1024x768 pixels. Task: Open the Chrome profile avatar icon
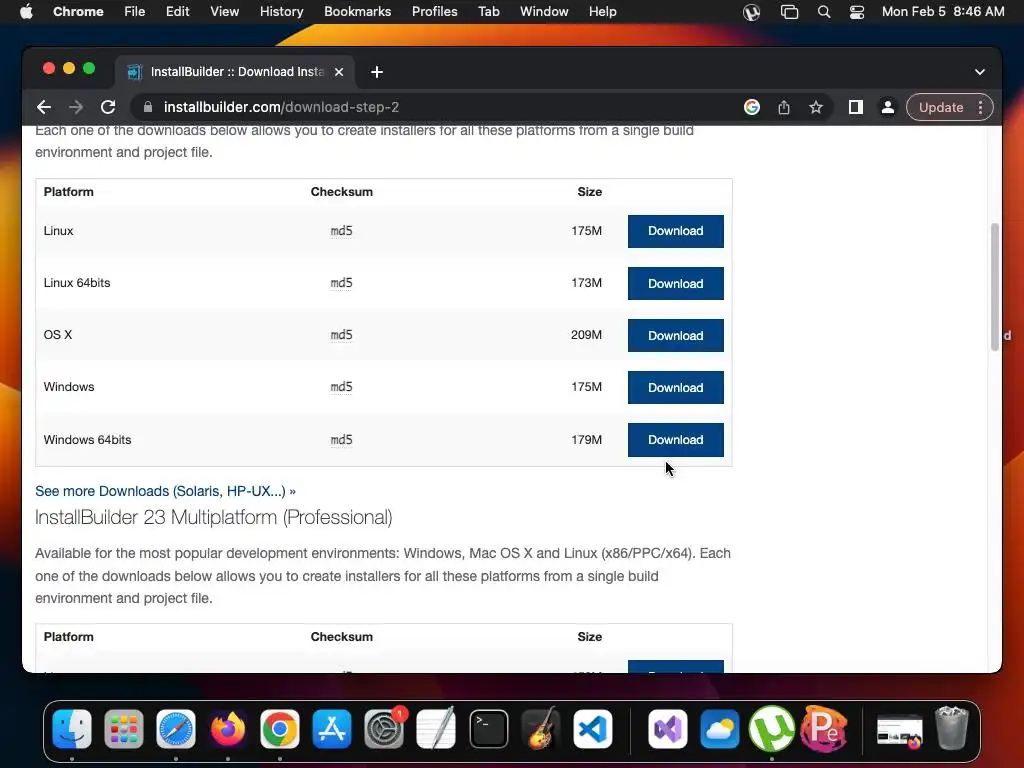pyautogui.click(x=888, y=107)
